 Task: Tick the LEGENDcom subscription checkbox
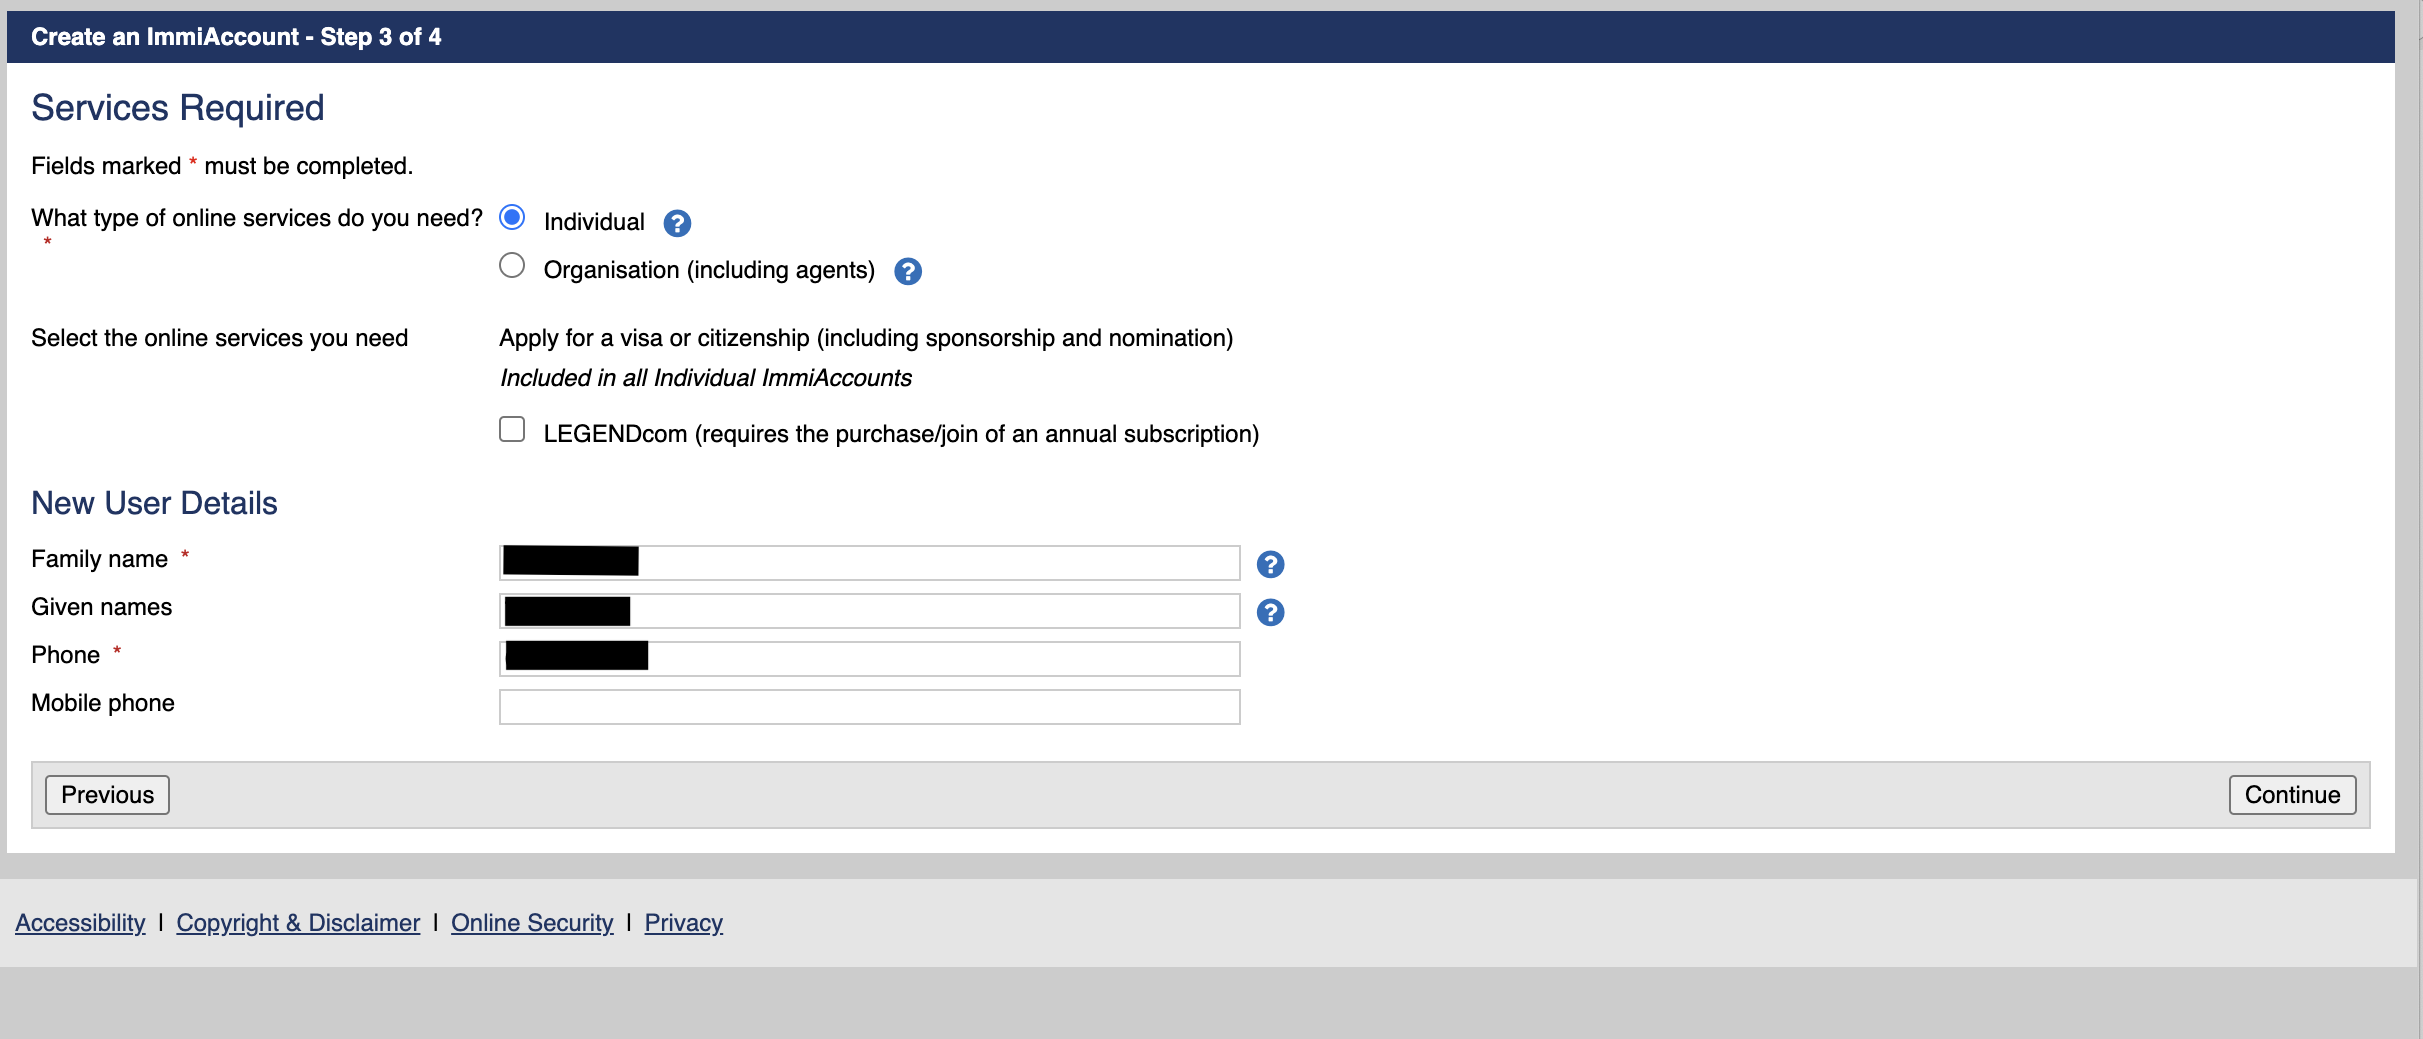pos(512,429)
